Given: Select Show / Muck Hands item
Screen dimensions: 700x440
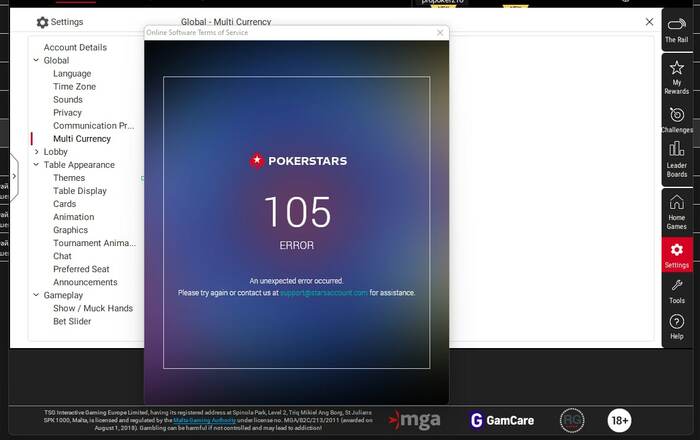Looking at the screenshot, I should pyautogui.click(x=93, y=308).
